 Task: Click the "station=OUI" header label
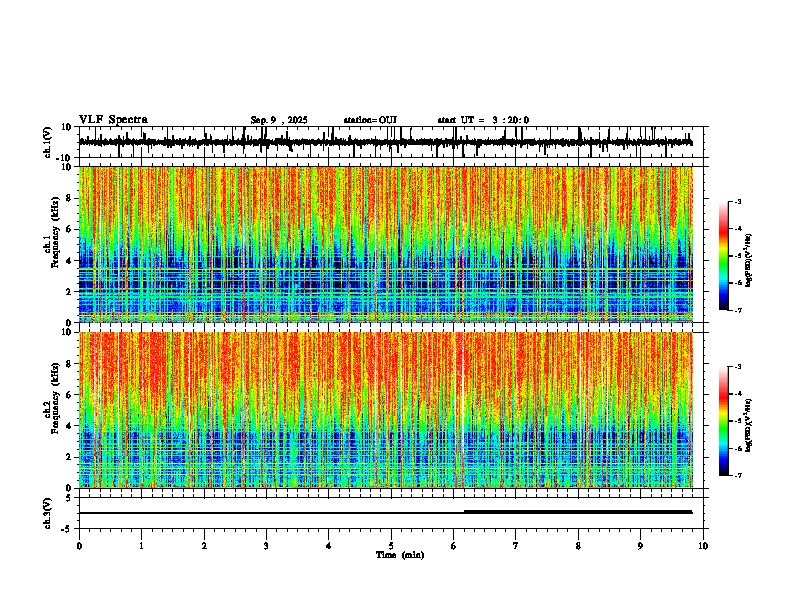coord(370,120)
